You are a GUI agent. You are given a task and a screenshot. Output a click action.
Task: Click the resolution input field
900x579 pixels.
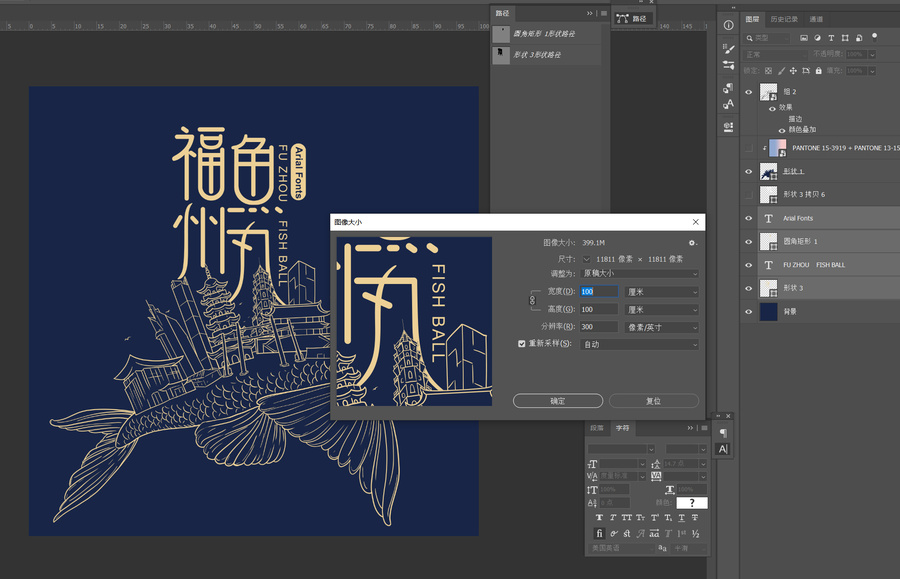click(599, 327)
